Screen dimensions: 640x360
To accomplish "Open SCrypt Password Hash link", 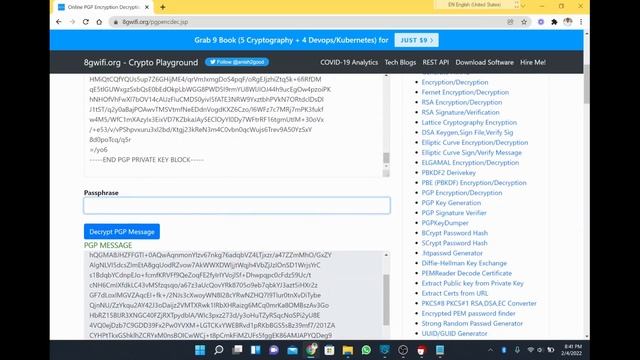I will (x=454, y=243).
